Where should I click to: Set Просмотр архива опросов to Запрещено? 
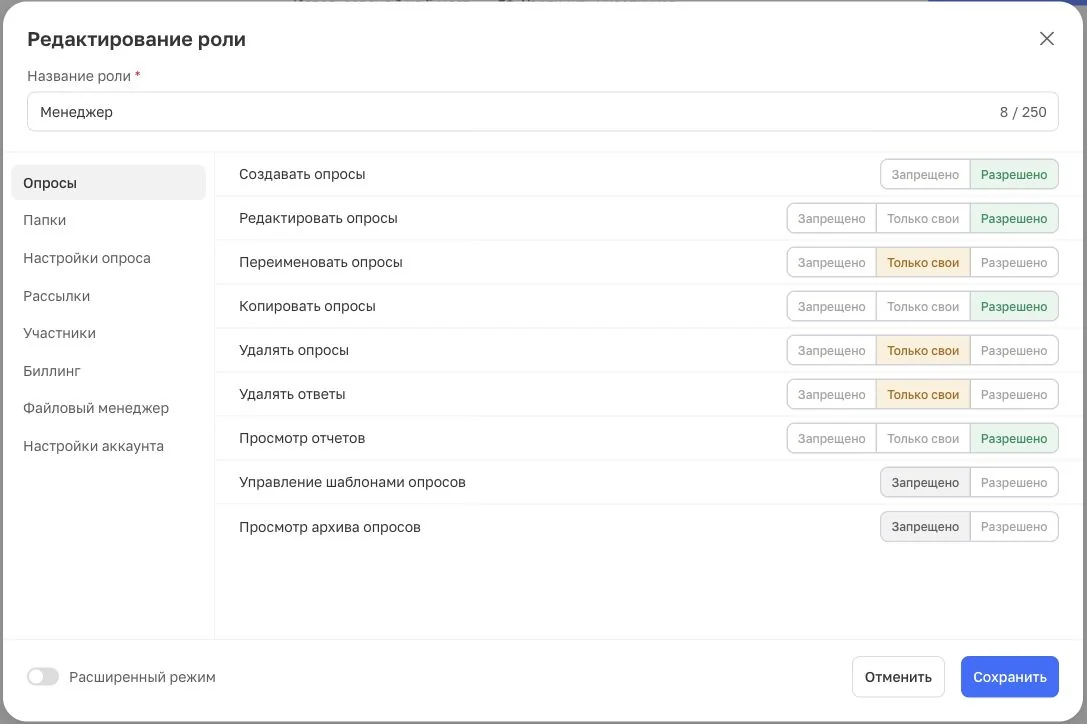[x=925, y=526]
